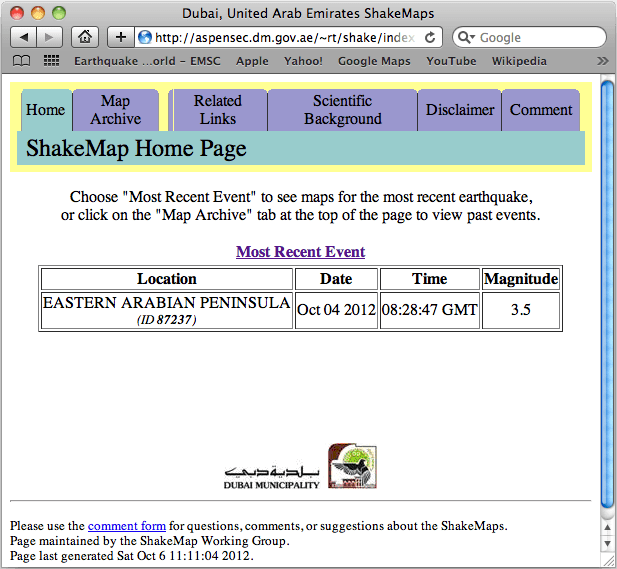Click the 3.5 magnitude cell
Screen dimensions: 617x569
pyautogui.click(x=521, y=310)
